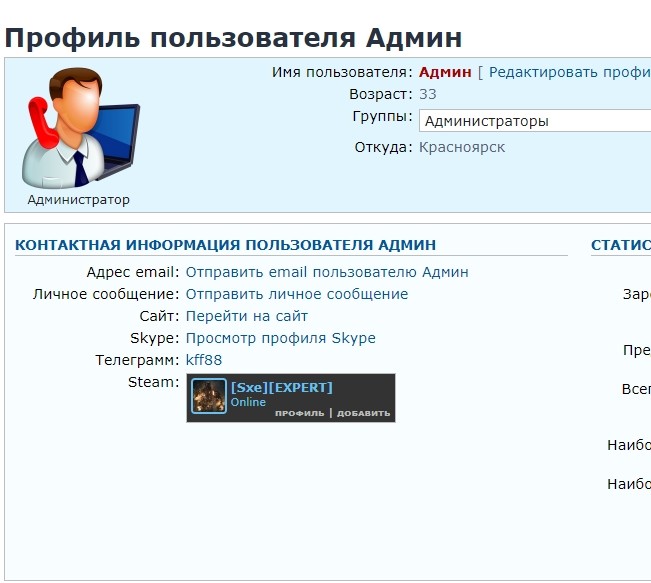This screenshot has height=583, width=651.
Task: Click the Steam avatar icon
Action: pyautogui.click(x=209, y=397)
